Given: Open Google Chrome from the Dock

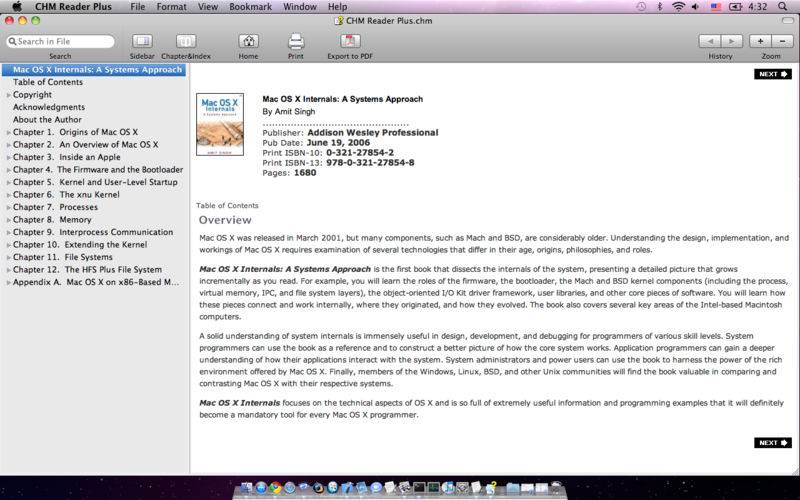Looking at the screenshot, I should [x=276, y=488].
